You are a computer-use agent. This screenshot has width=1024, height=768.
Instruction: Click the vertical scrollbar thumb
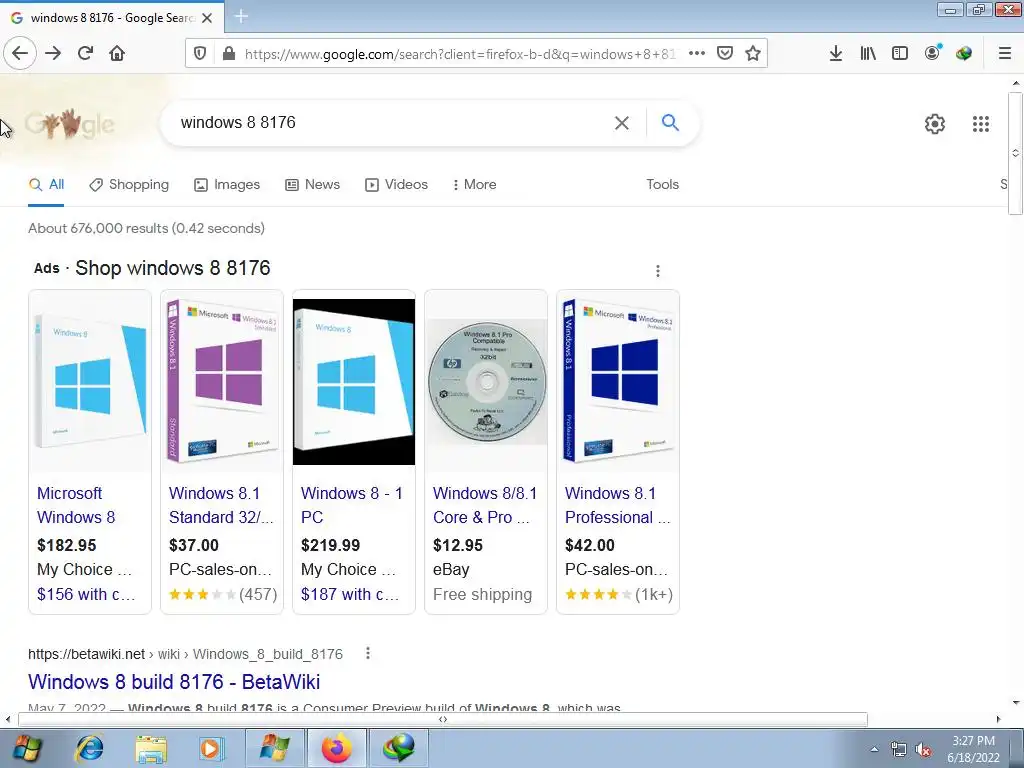click(1015, 153)
